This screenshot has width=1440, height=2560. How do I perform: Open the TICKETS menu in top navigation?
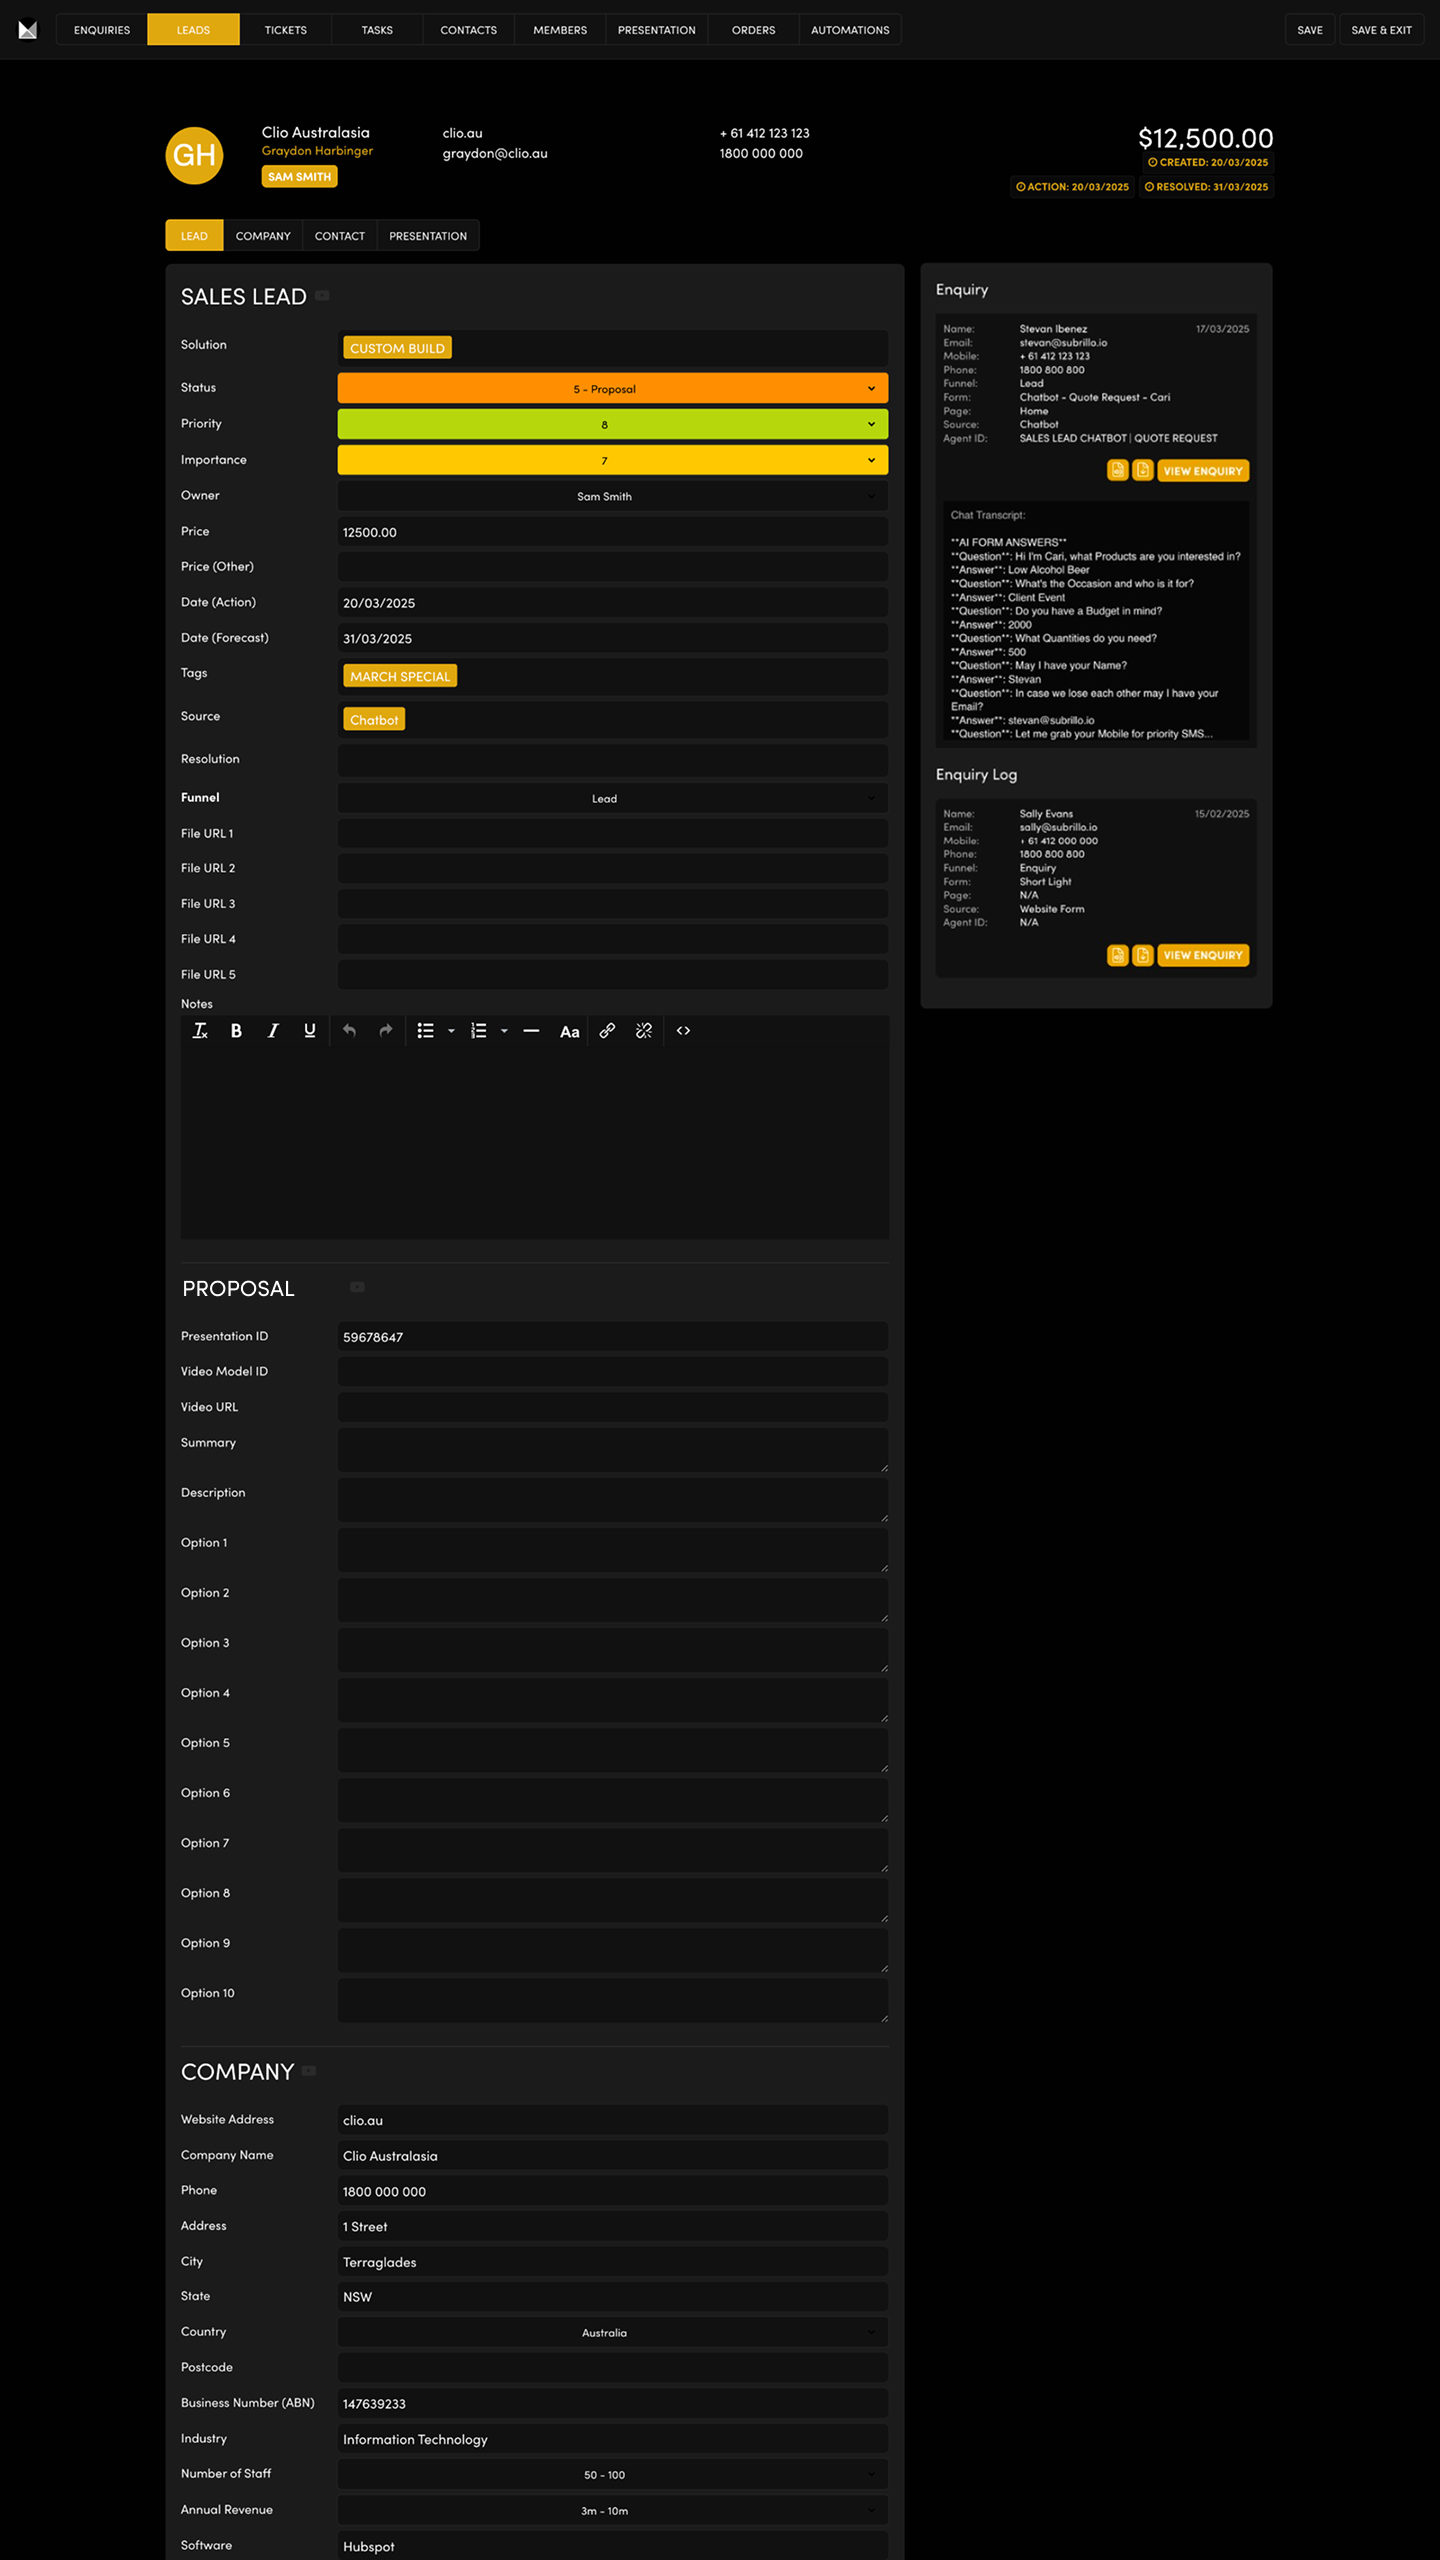click(x=285, y=30)
